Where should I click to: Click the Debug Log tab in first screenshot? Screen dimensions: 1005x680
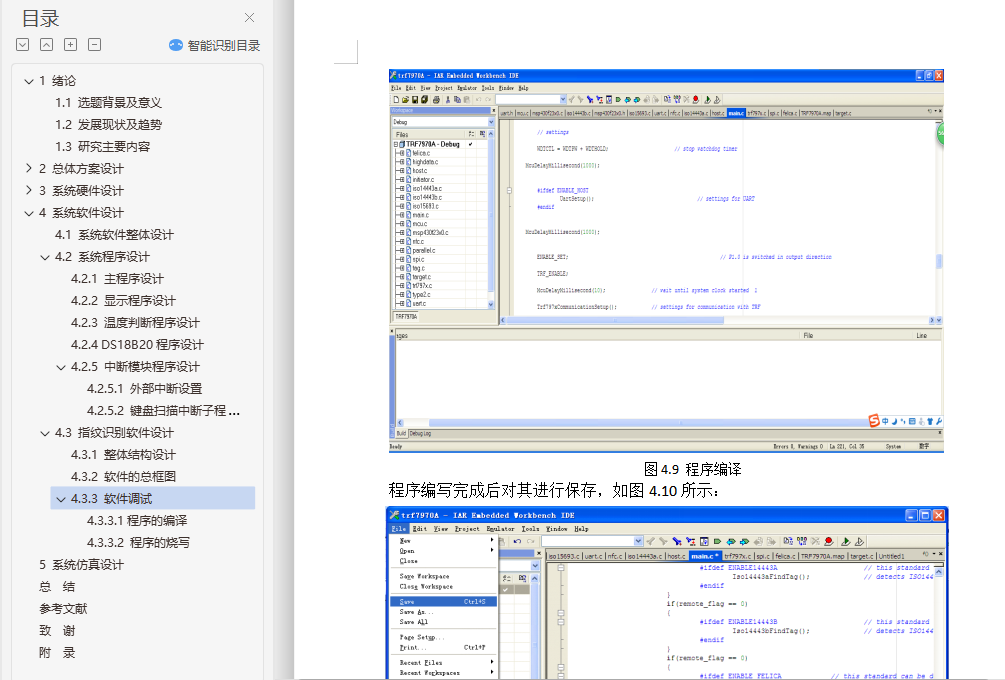pyautogui.click(x=420, y=434)
